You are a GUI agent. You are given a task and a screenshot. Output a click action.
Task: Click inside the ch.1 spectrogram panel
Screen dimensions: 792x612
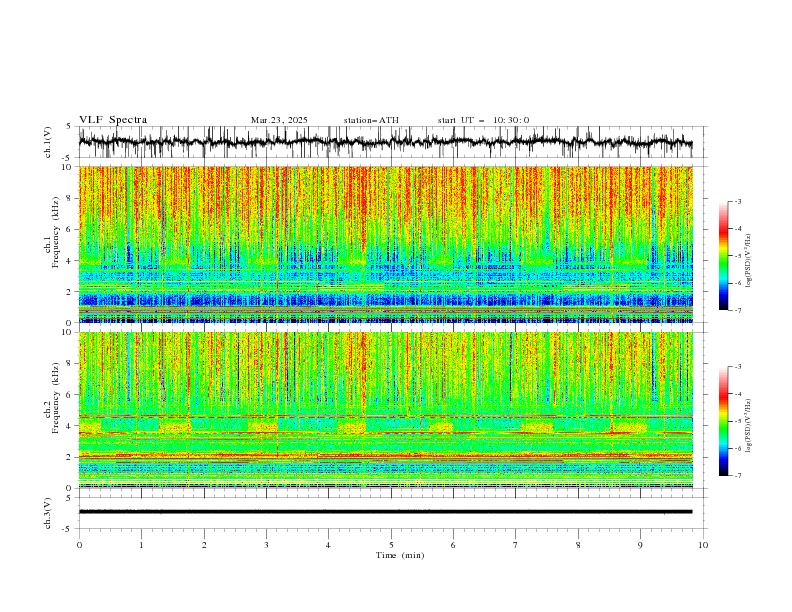pyautogui.click(x=385, y=244)
